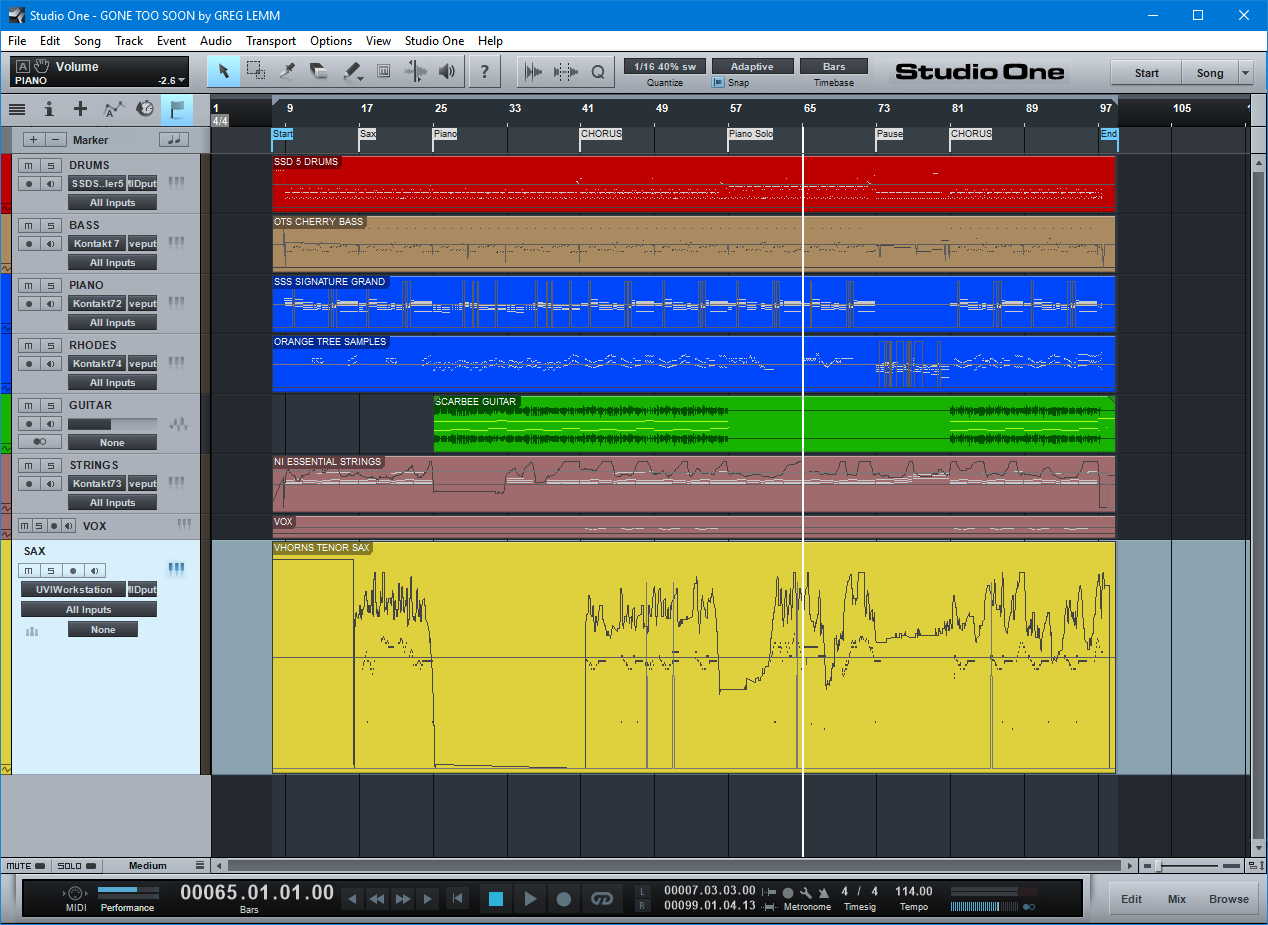Image resolution: width=1268 pixels, height=925 pixels.
Task: Open the Song menu
Action: click(87, 41)
